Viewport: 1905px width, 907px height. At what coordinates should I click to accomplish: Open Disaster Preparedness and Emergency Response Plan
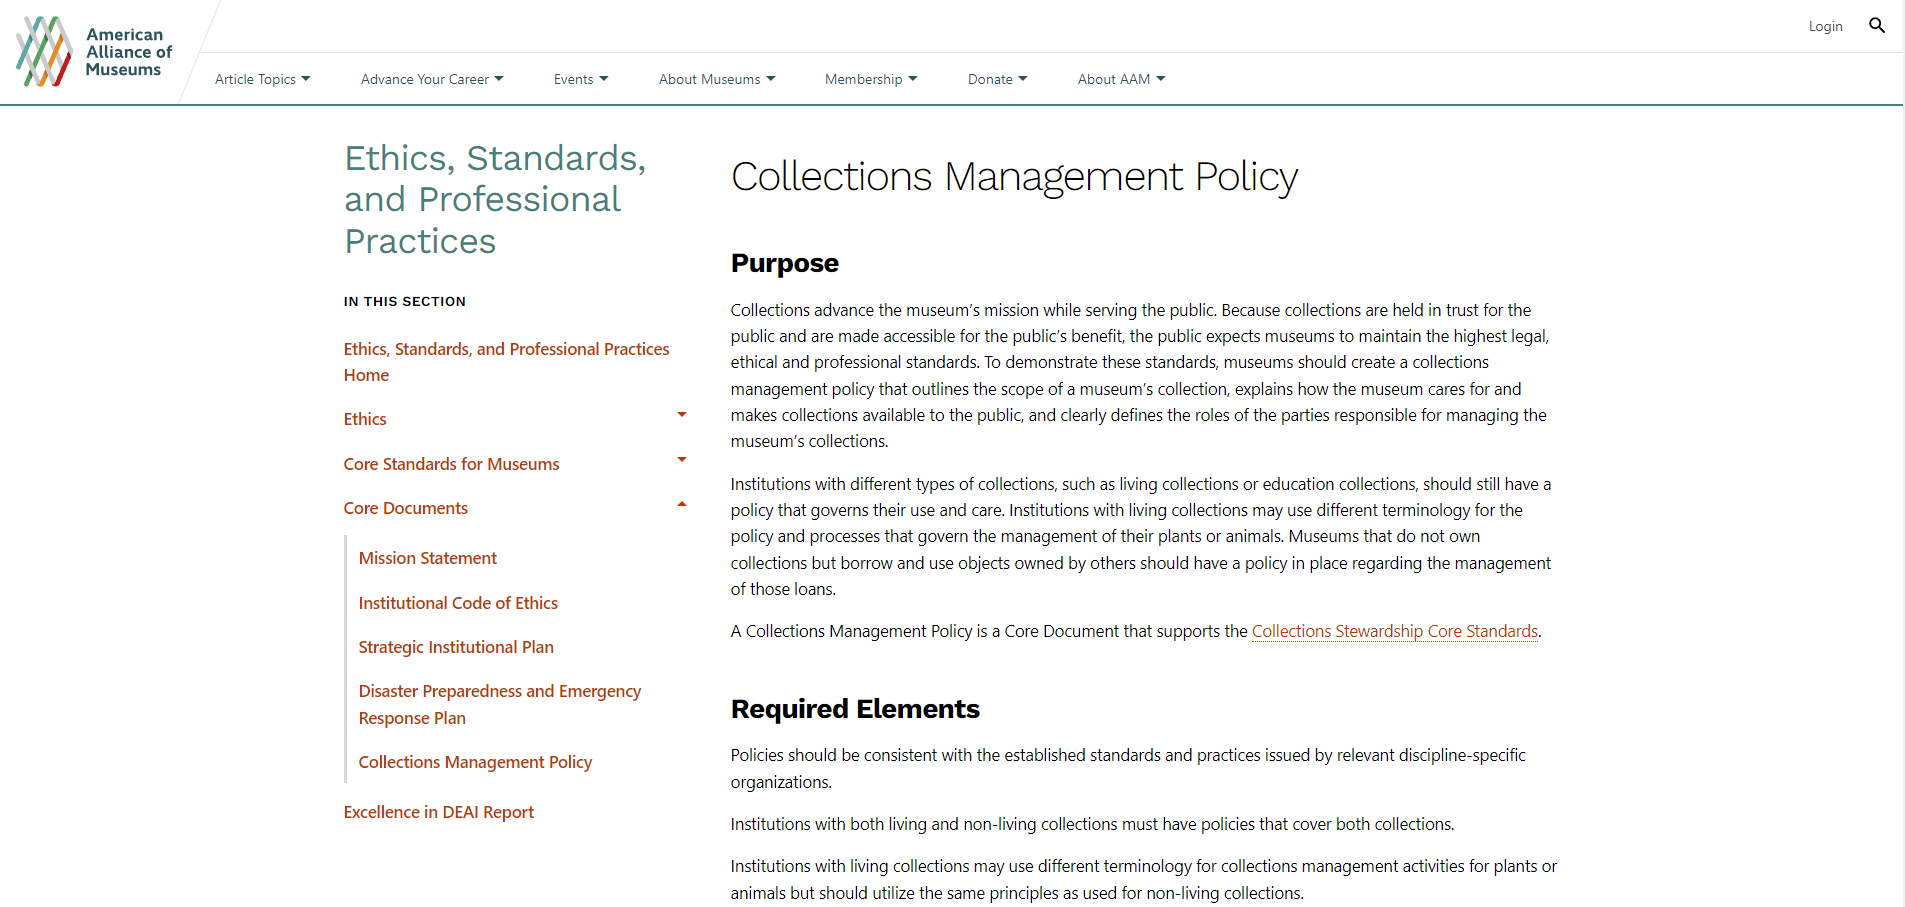[500, 704]
